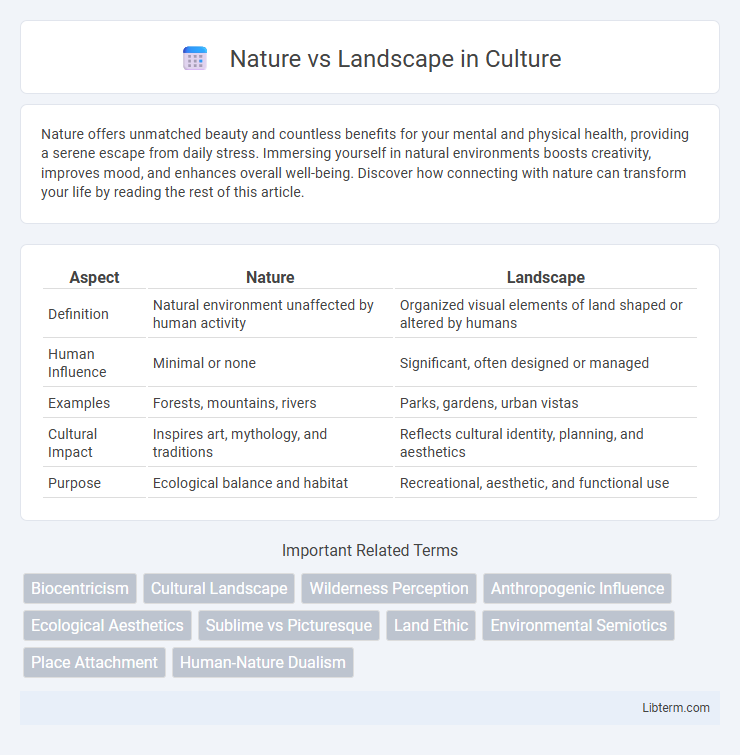Open the Biocentricism related term tag
Screen dimensions: 740x755
coord(80,588)
